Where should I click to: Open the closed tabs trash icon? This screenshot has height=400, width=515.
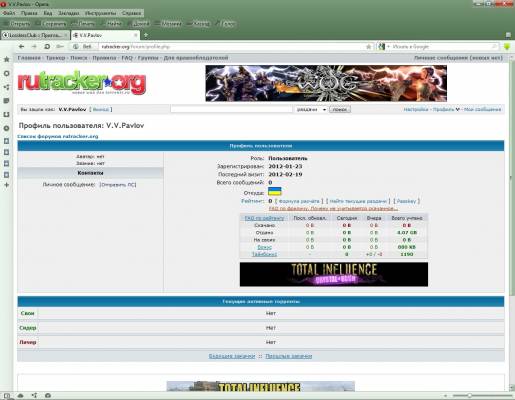[508, 35]
